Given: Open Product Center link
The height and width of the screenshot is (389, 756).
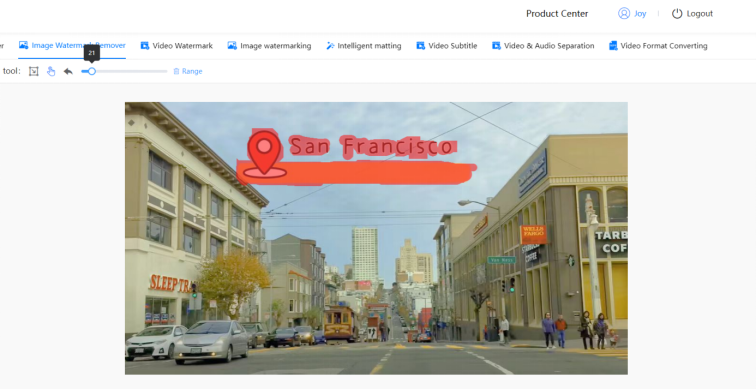Looking at the screenshot, I should (x=557, y=13).
